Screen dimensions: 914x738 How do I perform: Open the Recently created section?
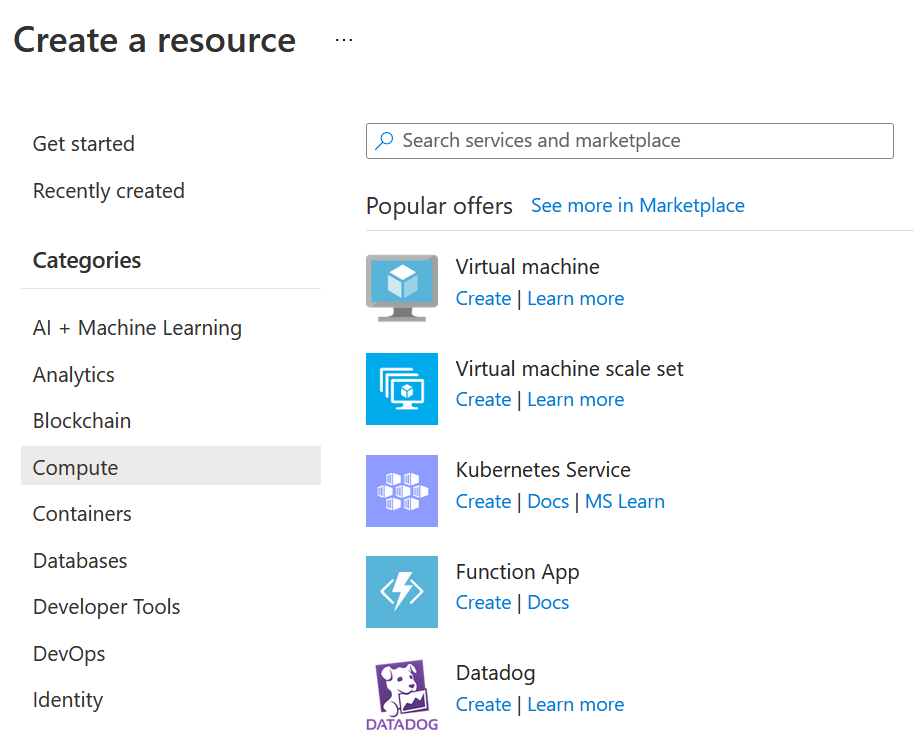tap(109, 191)
